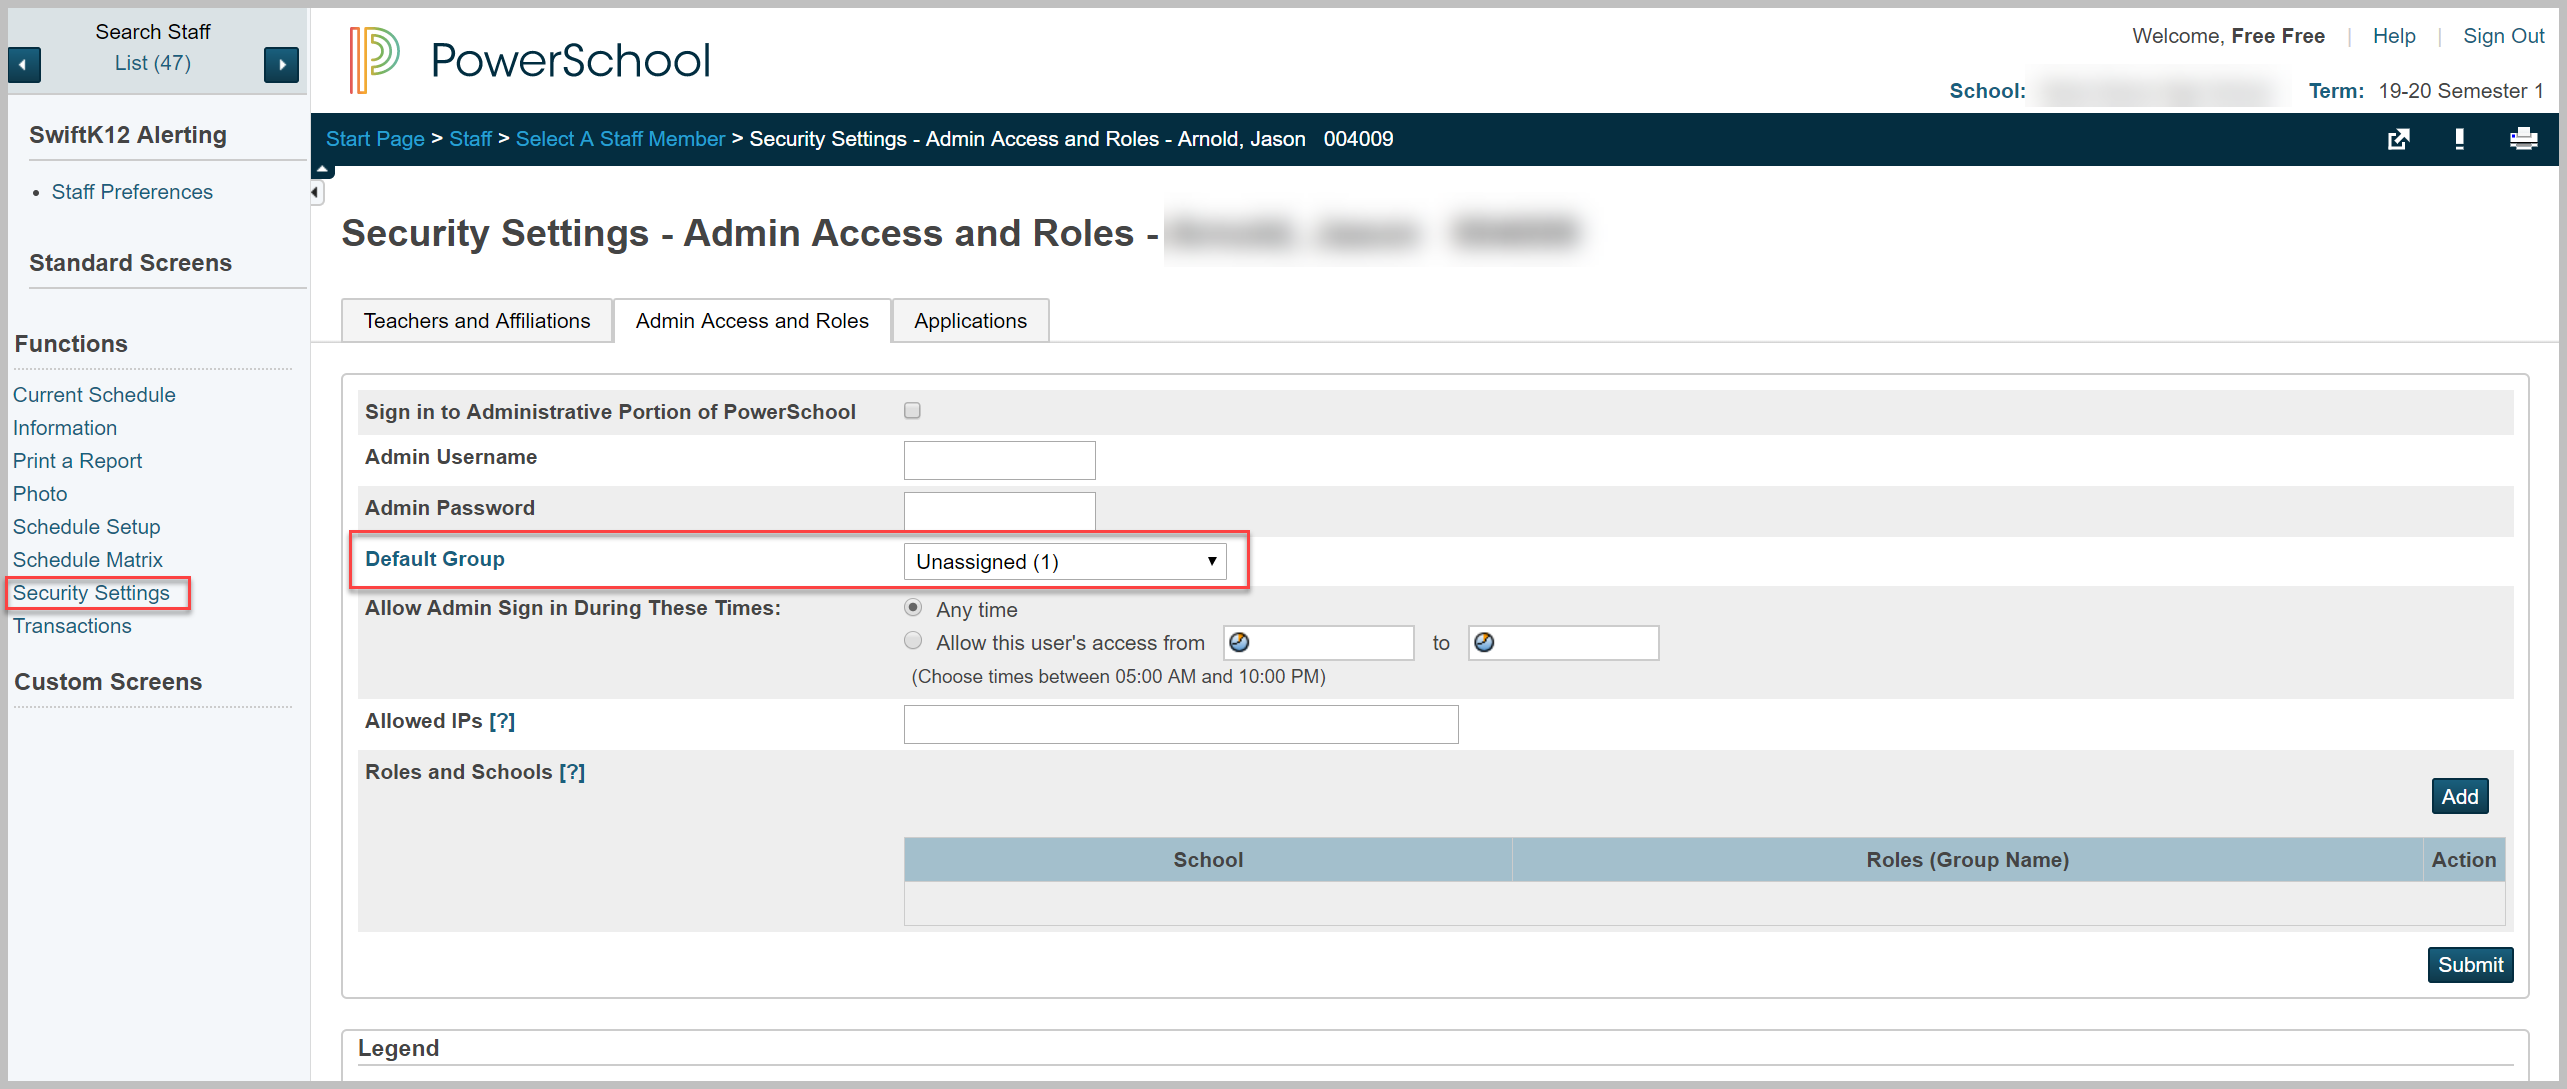Open the print view icon
The image size is (2567, 1089).
click(2524, 138)
